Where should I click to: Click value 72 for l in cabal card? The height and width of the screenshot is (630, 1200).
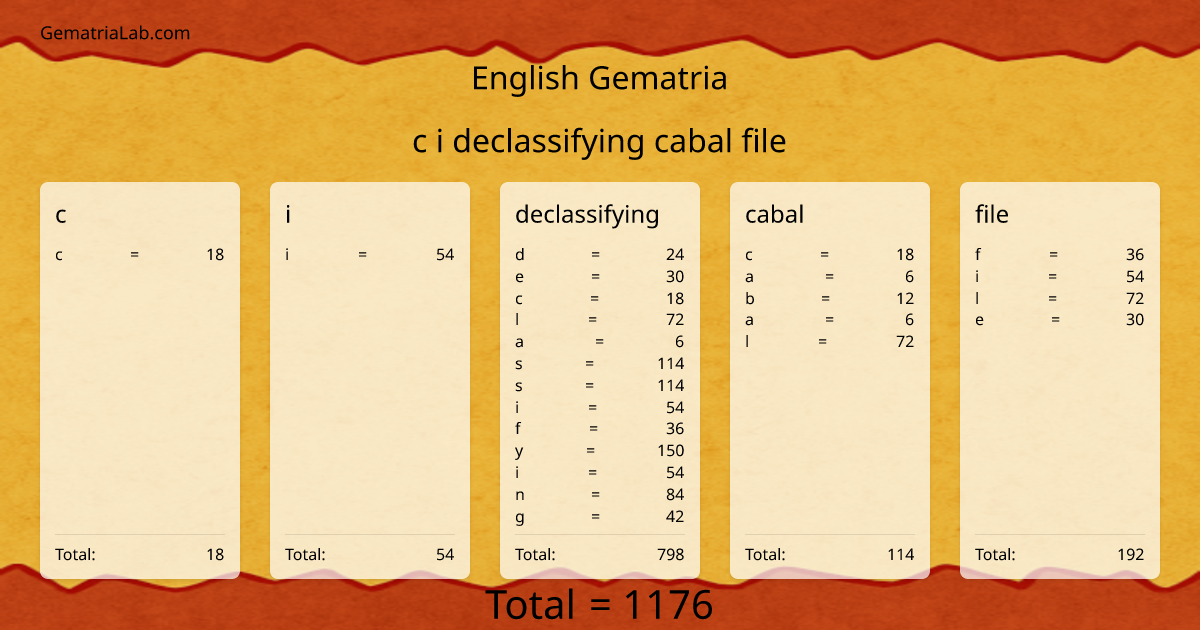coord(905,342)
